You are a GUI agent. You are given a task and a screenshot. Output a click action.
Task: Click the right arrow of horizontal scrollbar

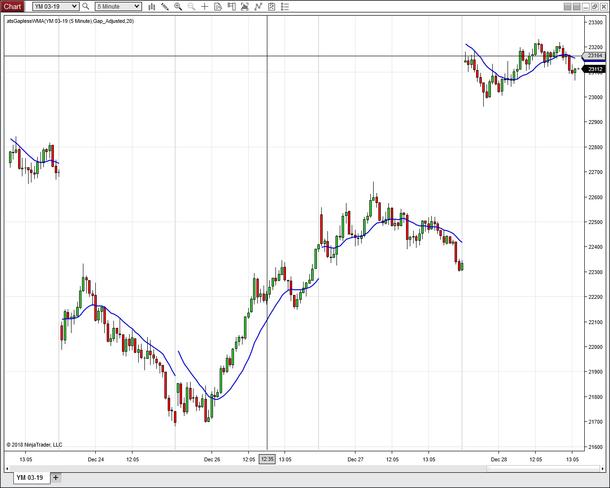click(603, 469)
